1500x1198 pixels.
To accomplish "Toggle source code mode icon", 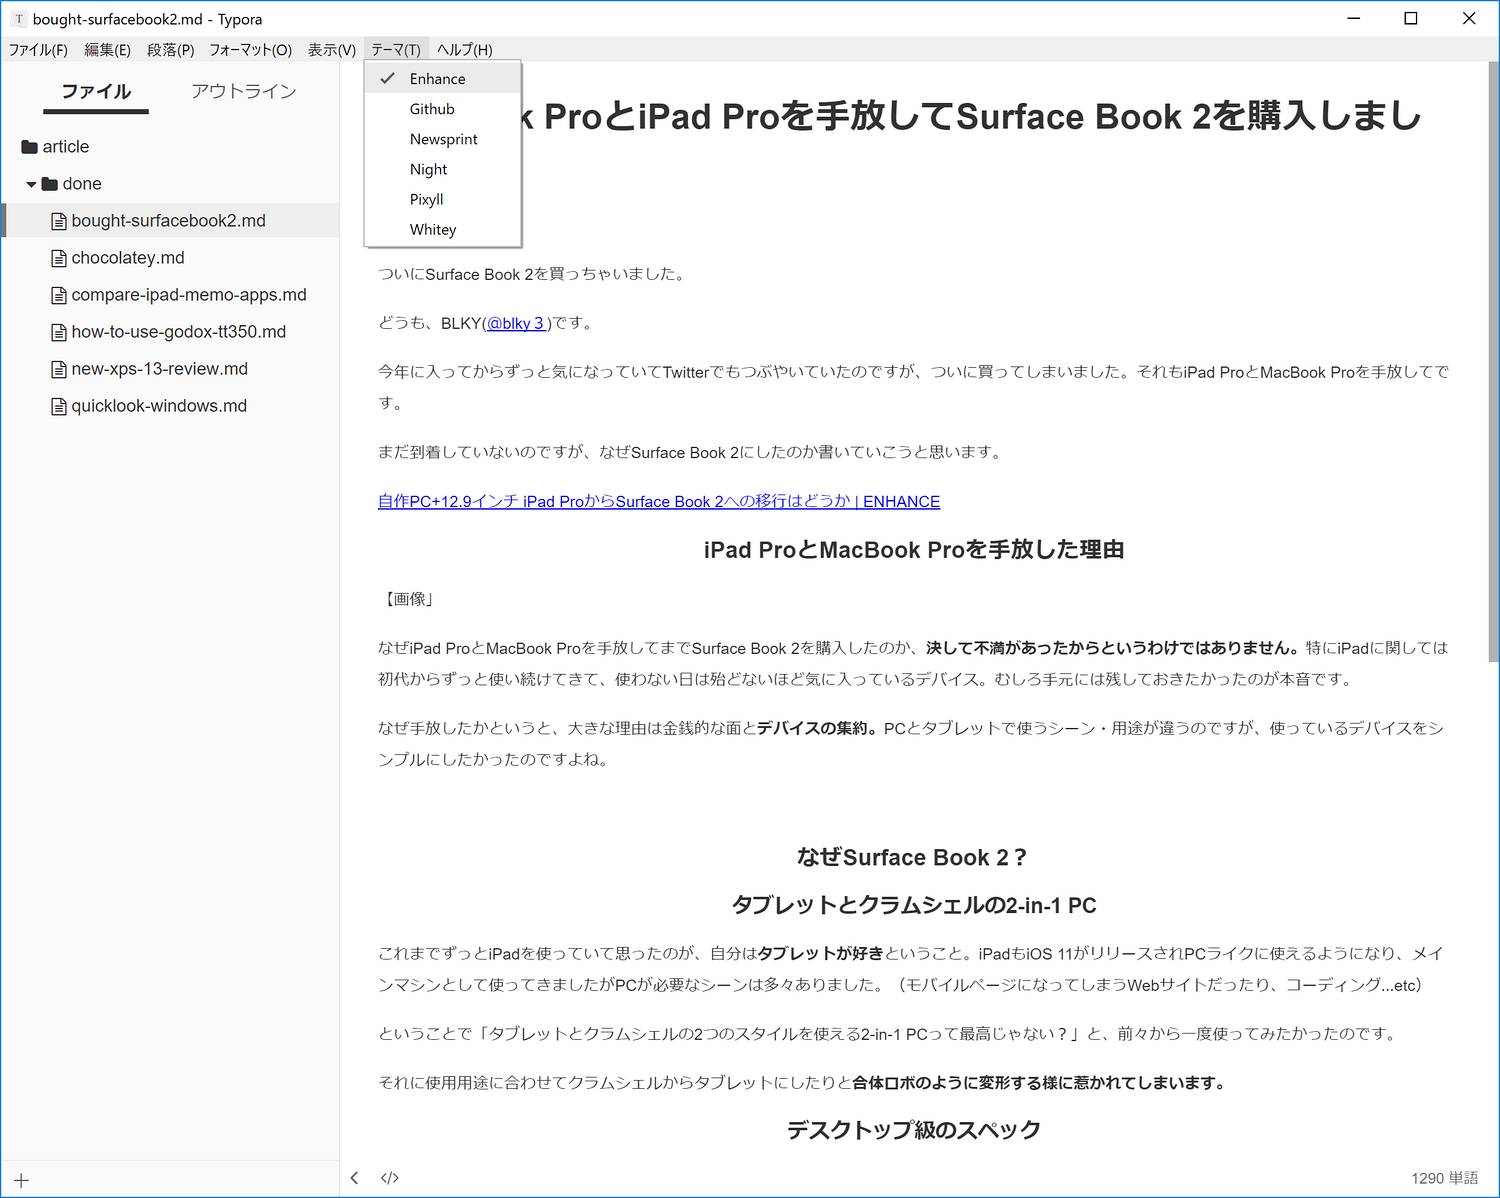I will (x=390, y=1178).
